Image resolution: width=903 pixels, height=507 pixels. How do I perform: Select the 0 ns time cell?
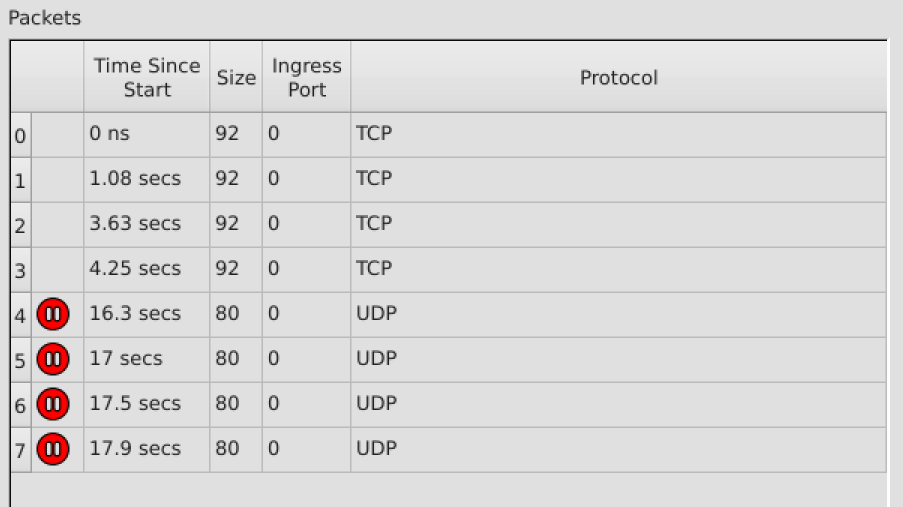146,134
